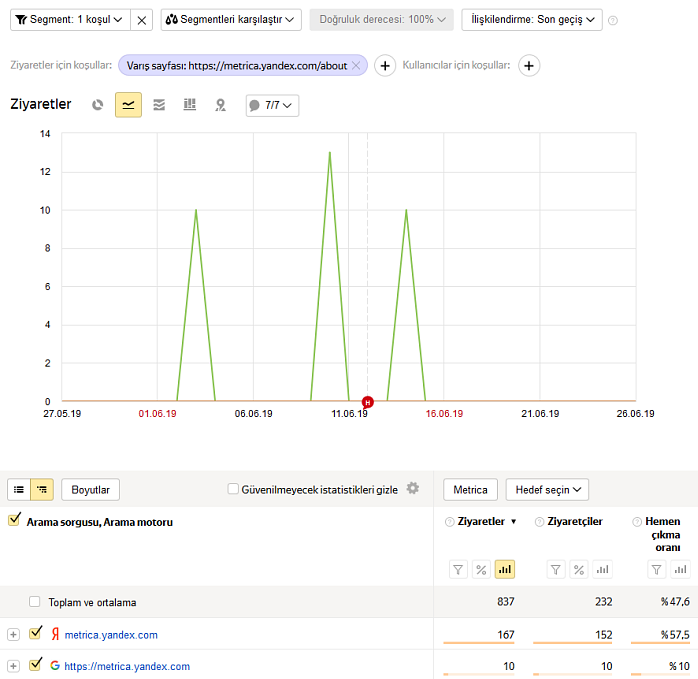Switch to pie chart view

tap(97, 105)
